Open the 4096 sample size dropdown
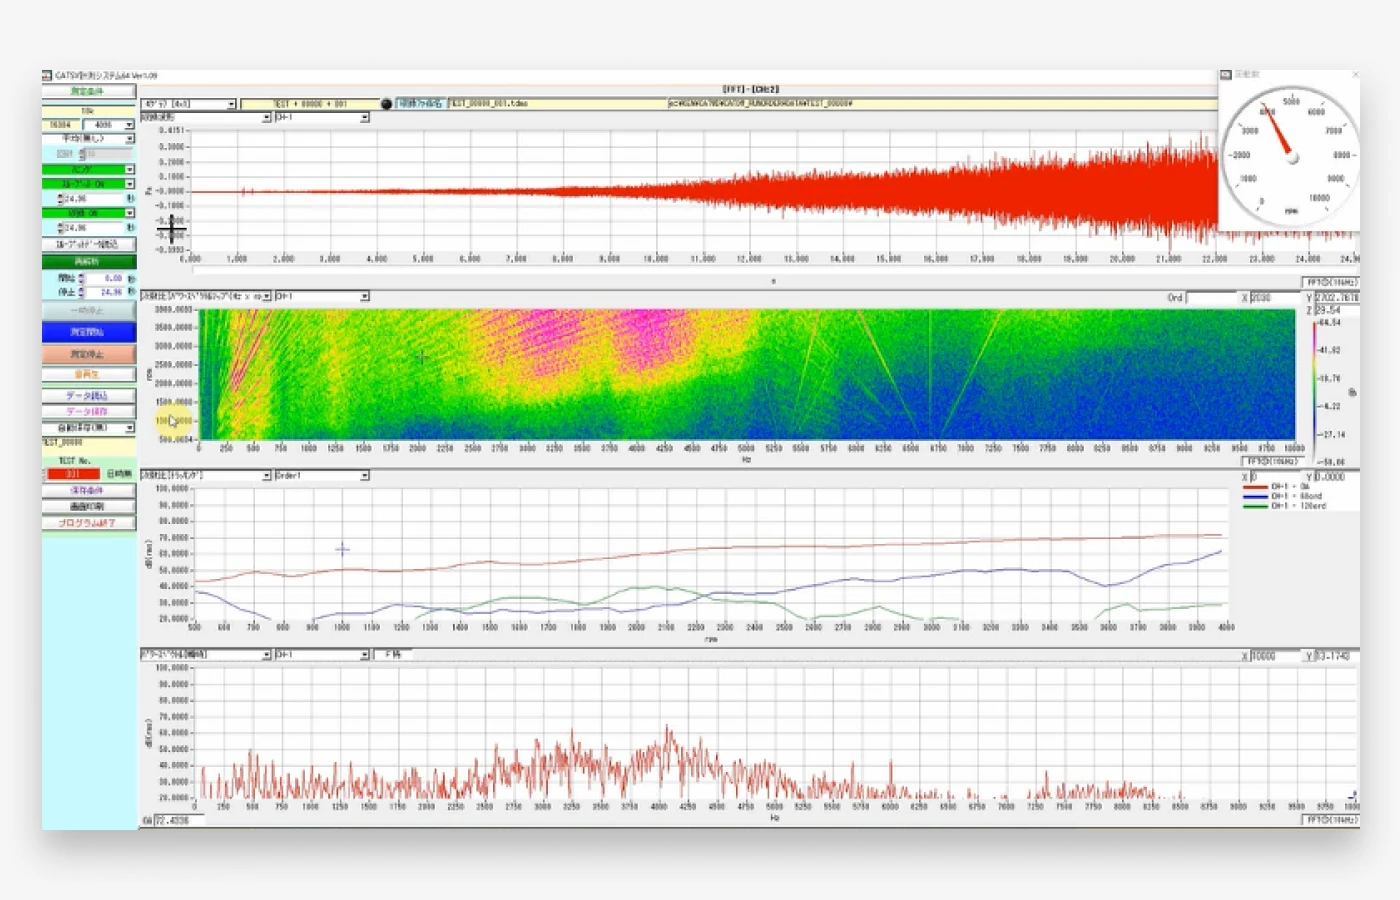This screenshot has width=1400, height=900. pyautogui.click(x=129, y=125)
